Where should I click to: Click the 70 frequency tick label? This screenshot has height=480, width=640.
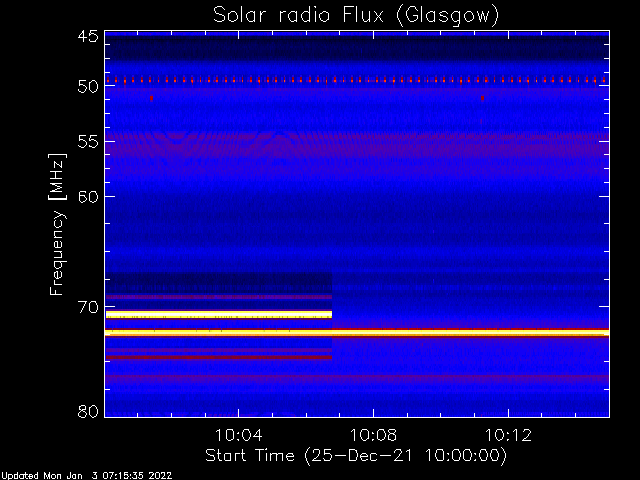click(88, 307)
